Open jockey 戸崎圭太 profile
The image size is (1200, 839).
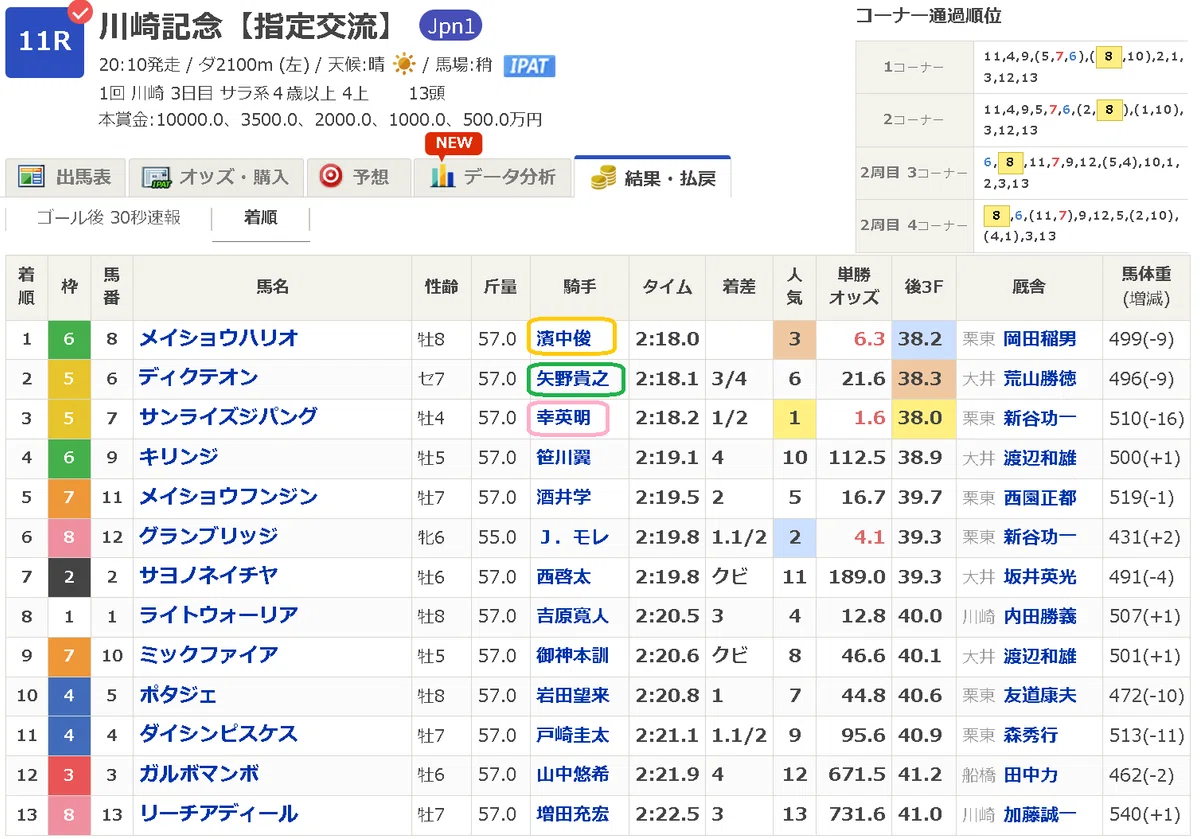click(x=573, y=736)
